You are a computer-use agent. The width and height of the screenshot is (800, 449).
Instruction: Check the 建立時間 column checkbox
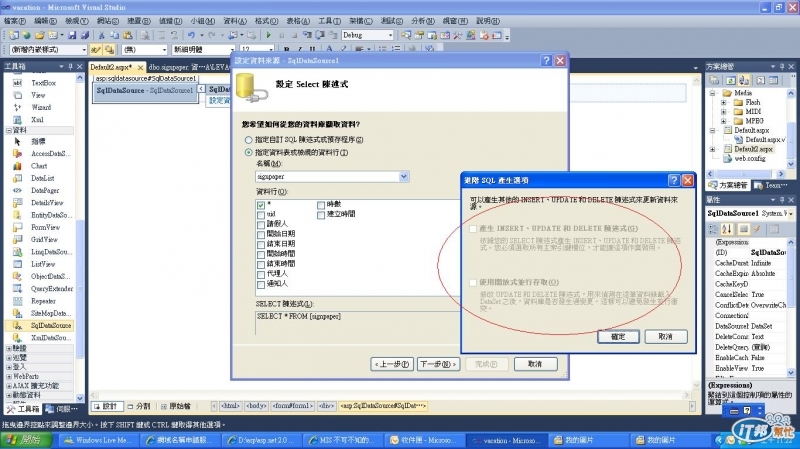321,215
